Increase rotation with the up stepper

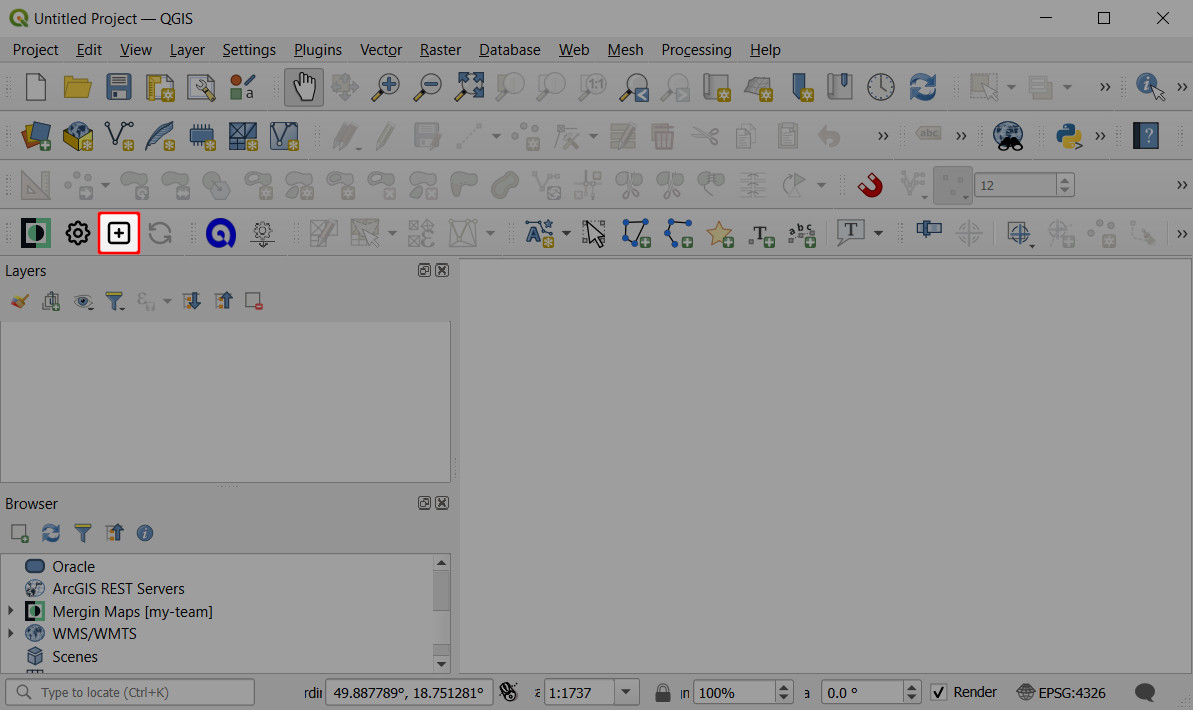pyautogui.click(x=911, y=687)
